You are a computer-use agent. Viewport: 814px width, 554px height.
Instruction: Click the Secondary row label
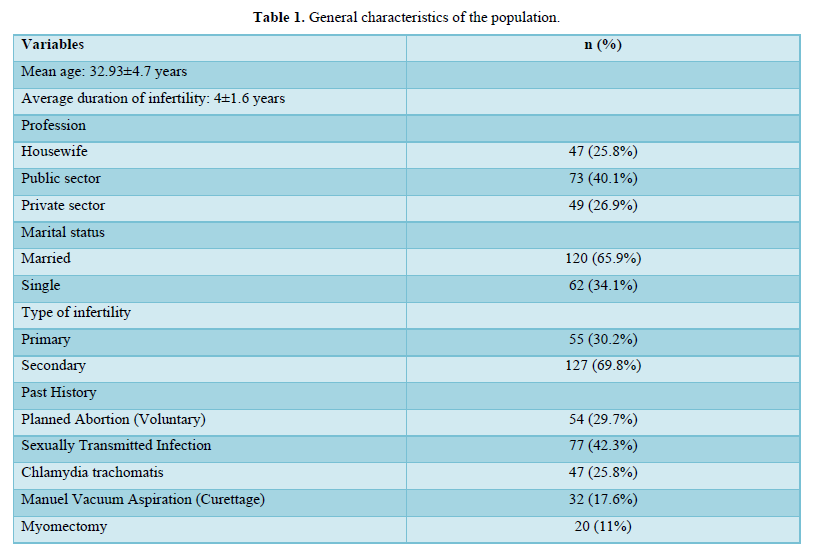point(54,366)
